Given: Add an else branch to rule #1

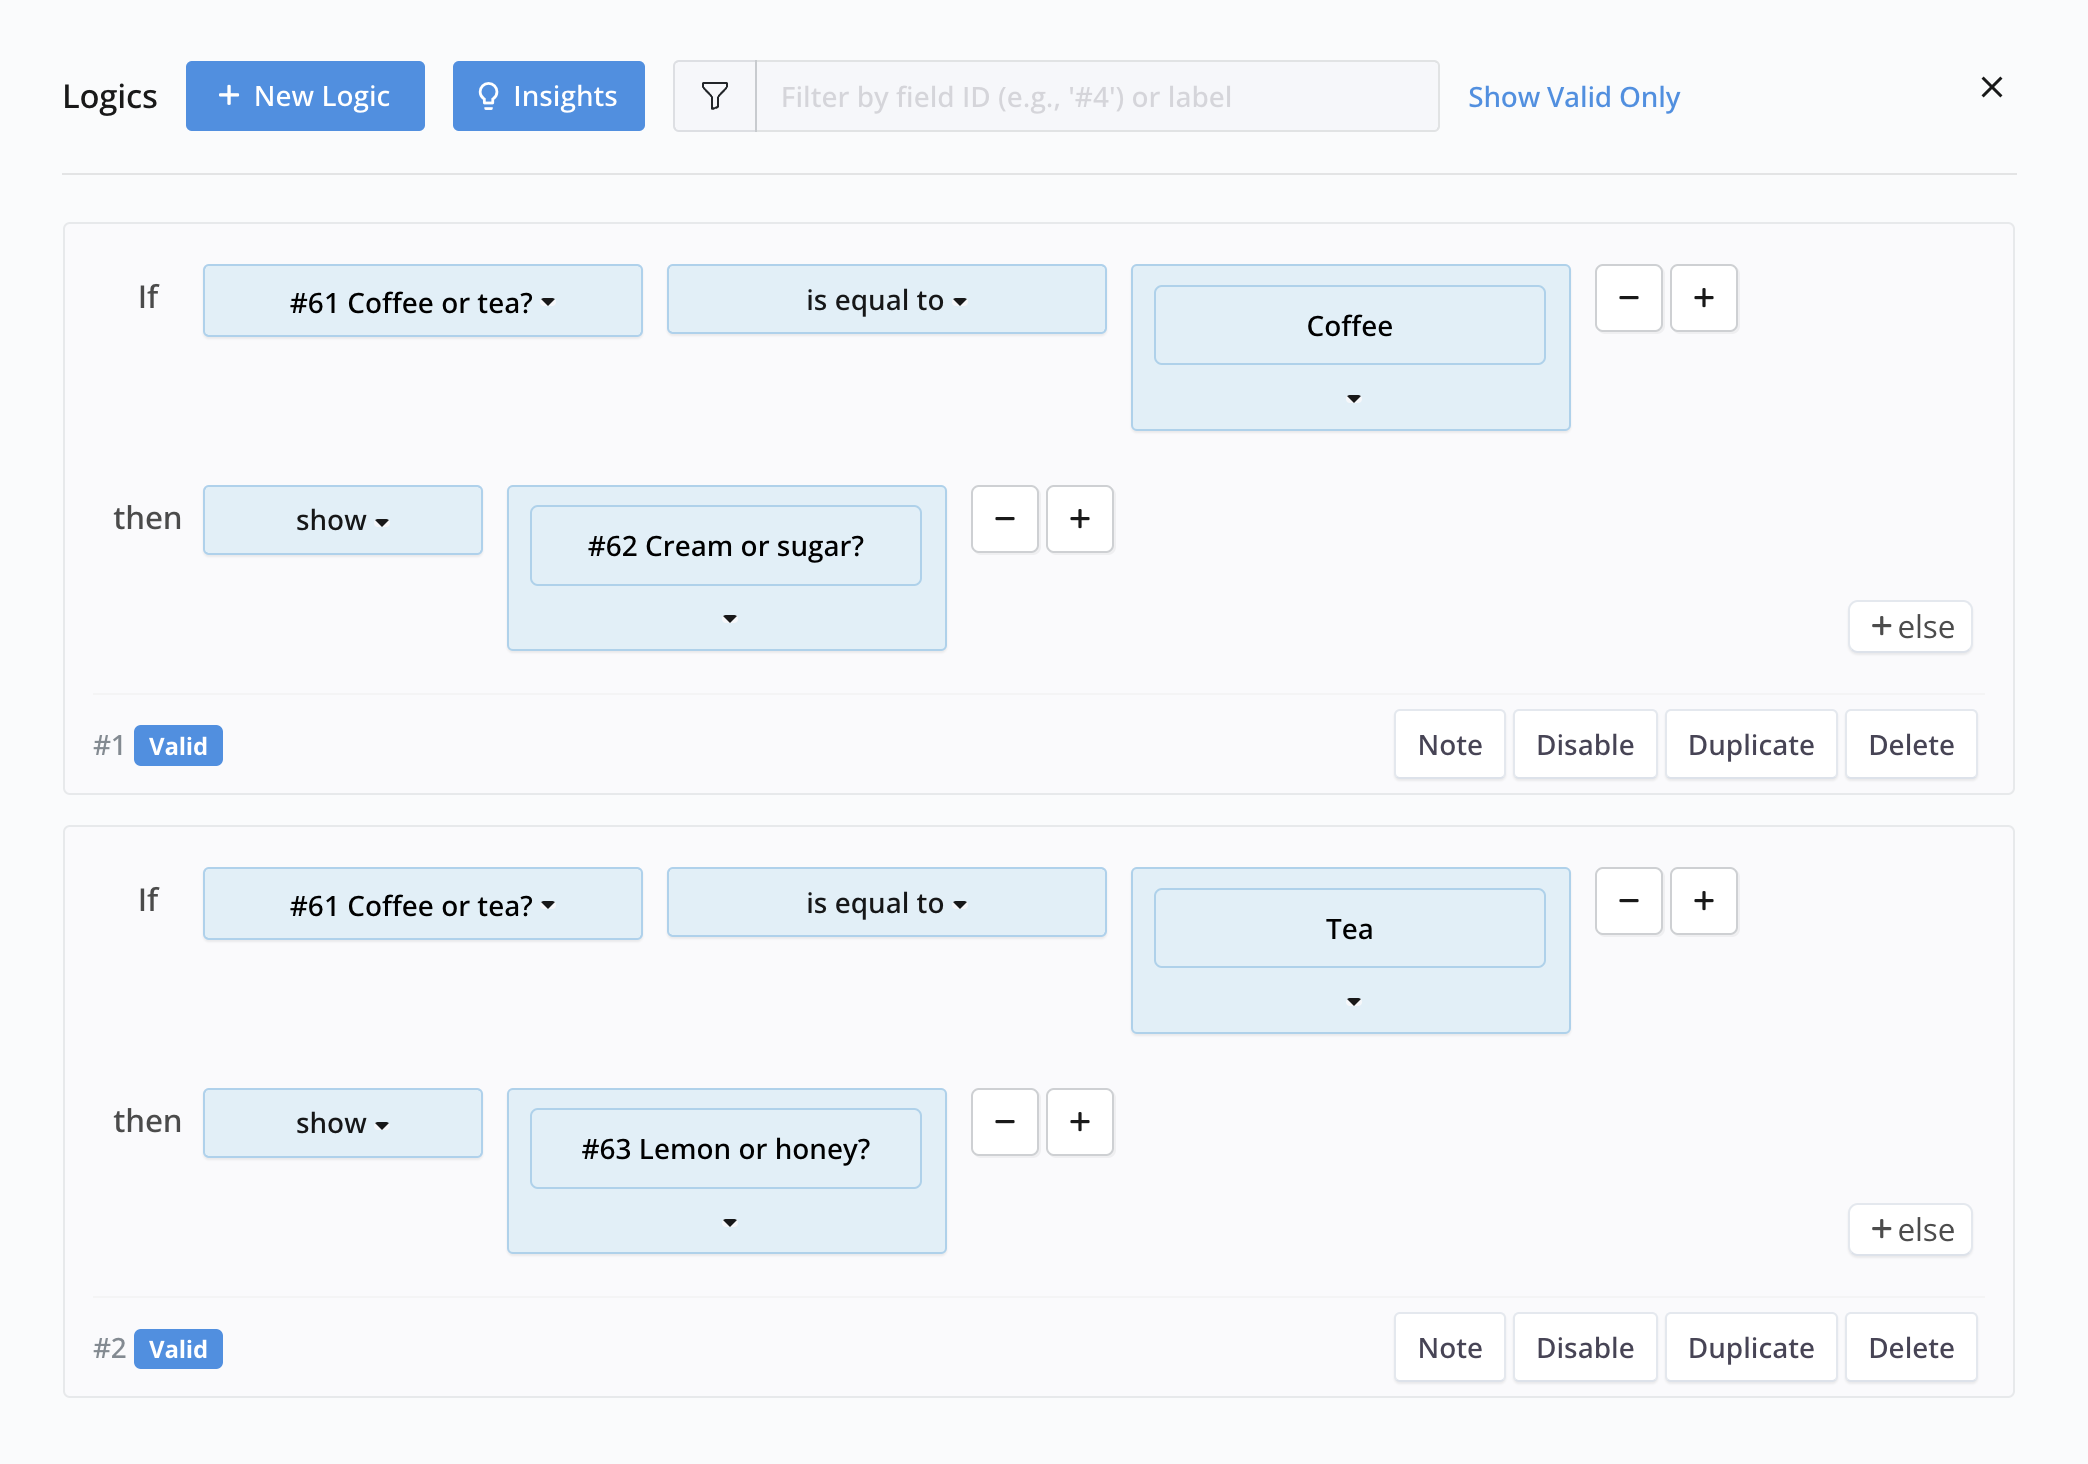Looking at the screenshot, I should click(1910, 627).
